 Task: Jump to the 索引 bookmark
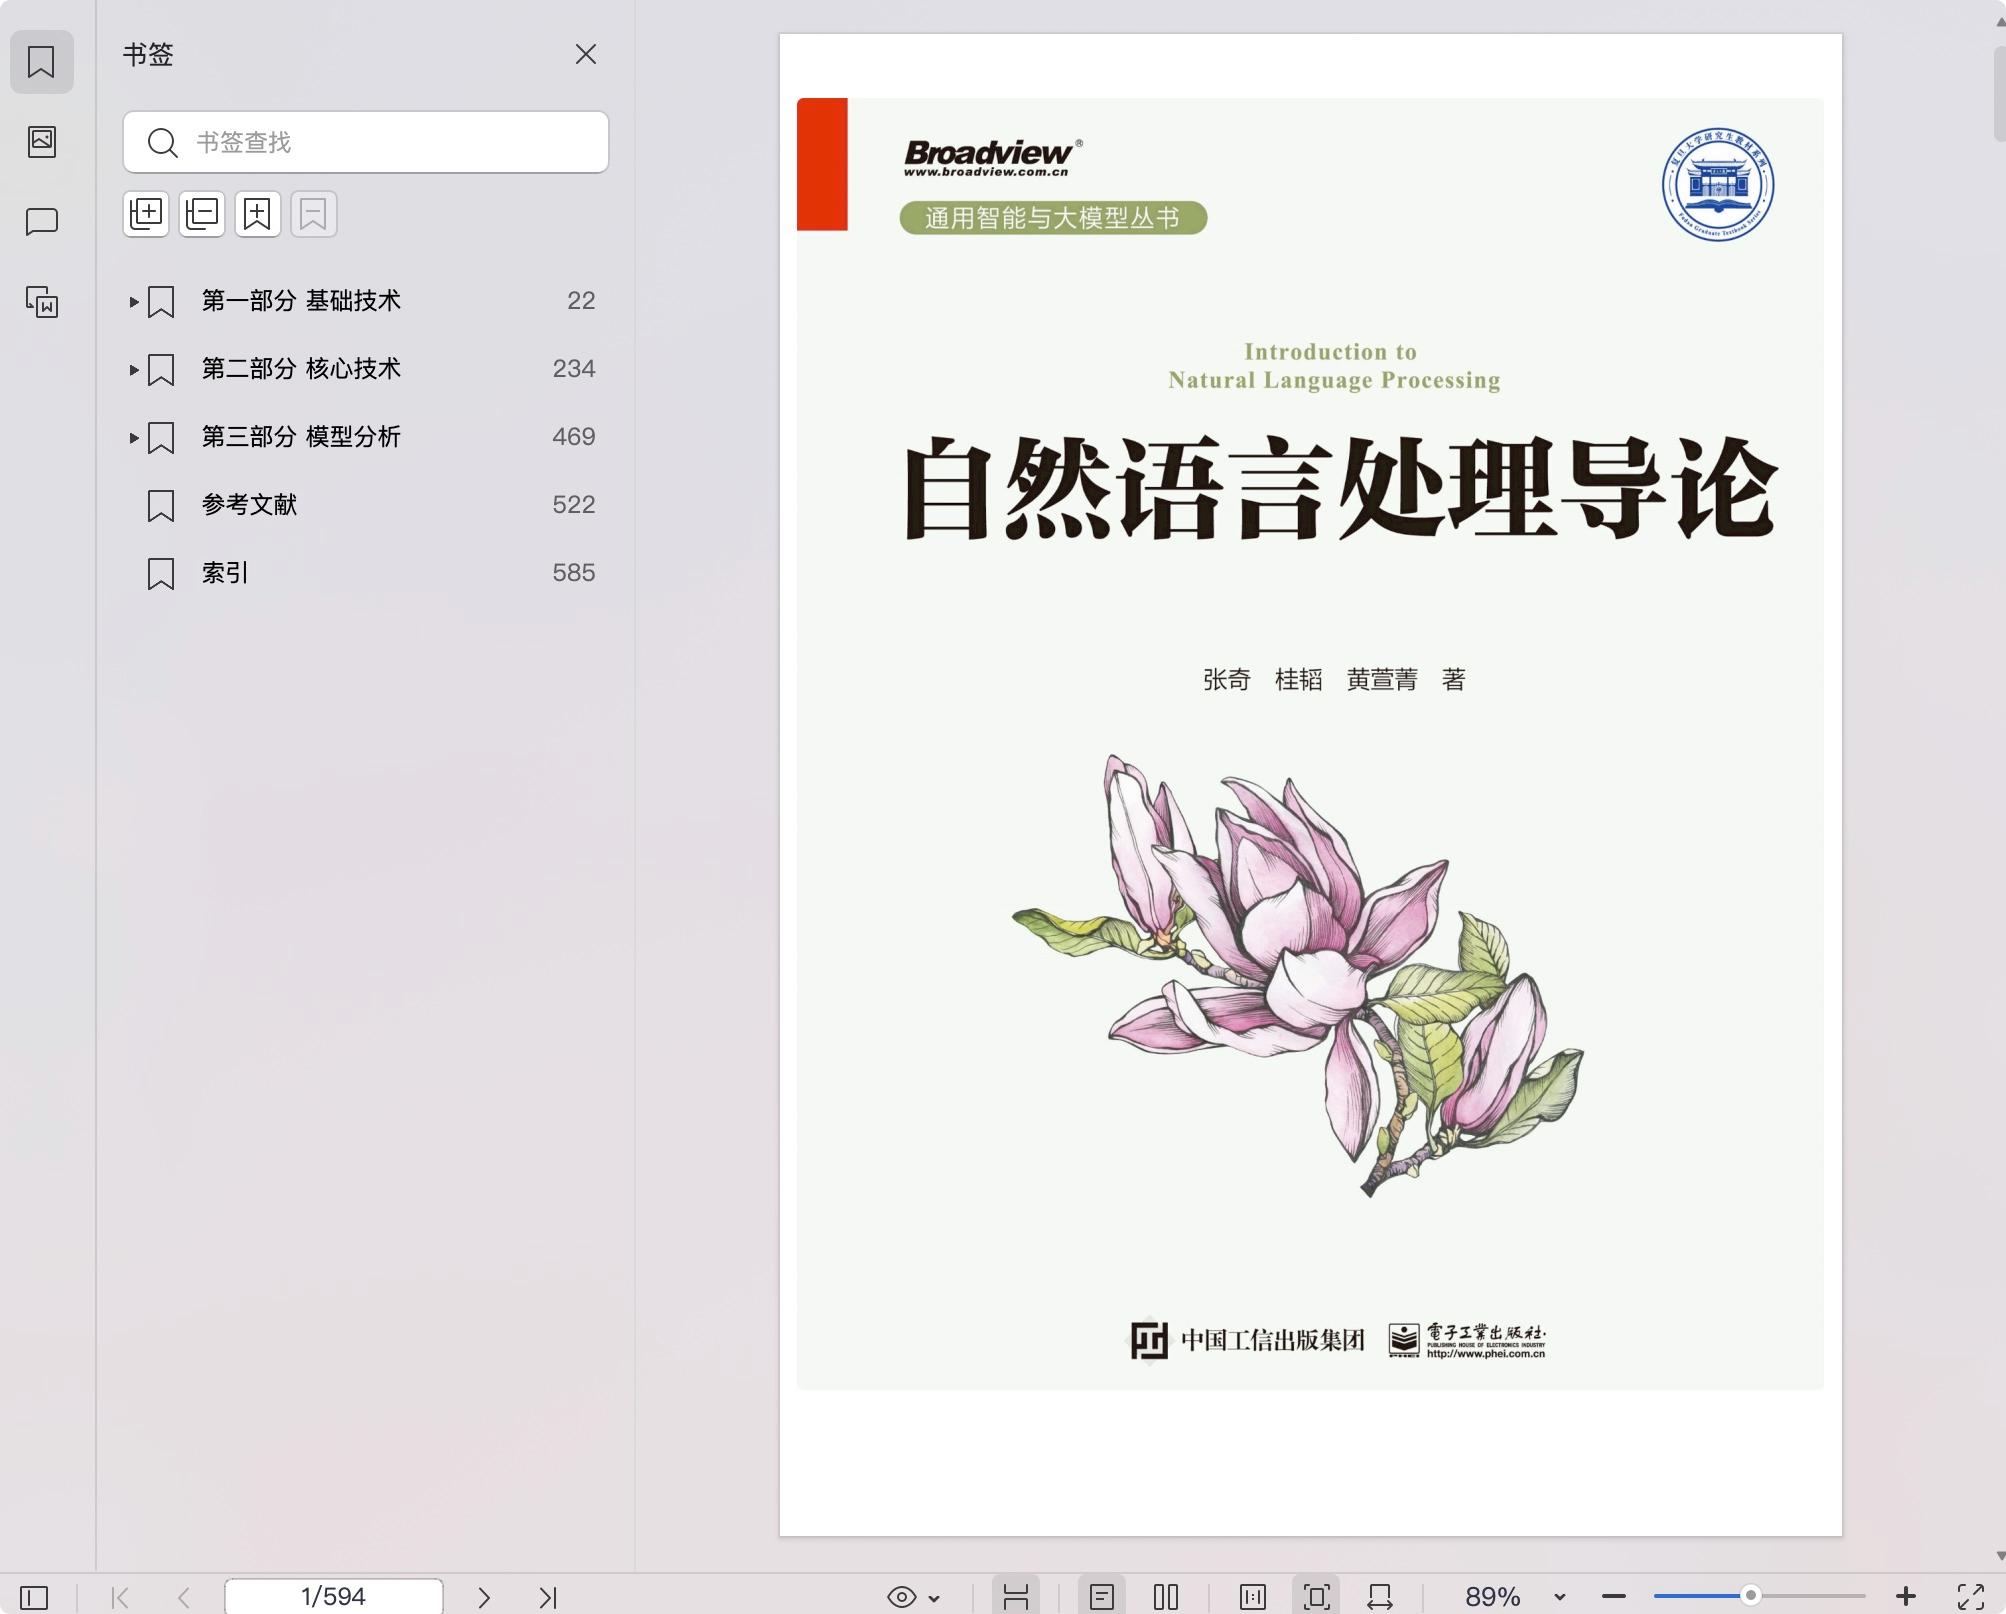click(225, 573)
